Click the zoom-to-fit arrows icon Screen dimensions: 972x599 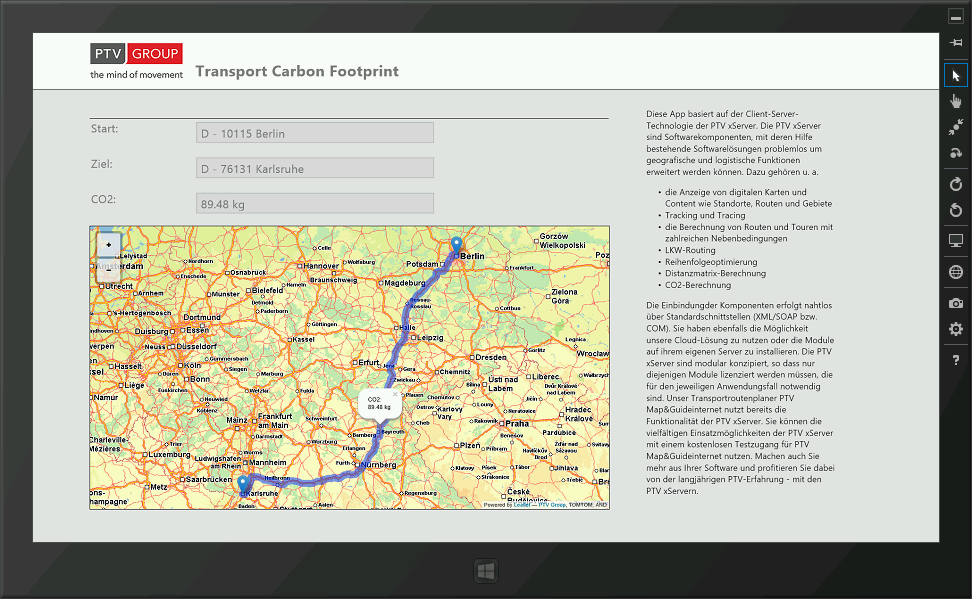[955, 127]
